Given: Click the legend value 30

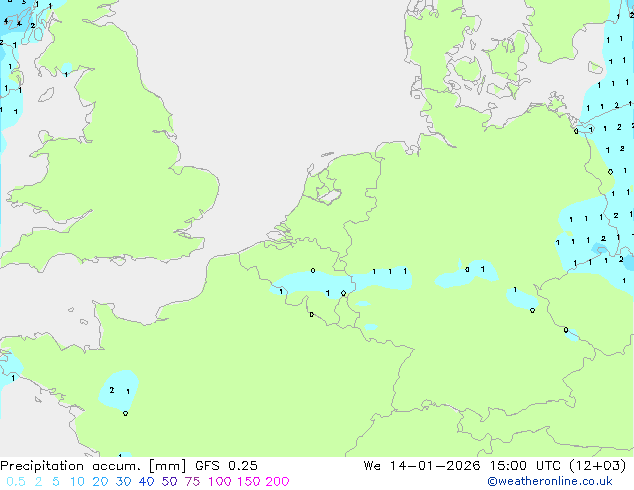Looking at the screenshot, I should [123, 482].
